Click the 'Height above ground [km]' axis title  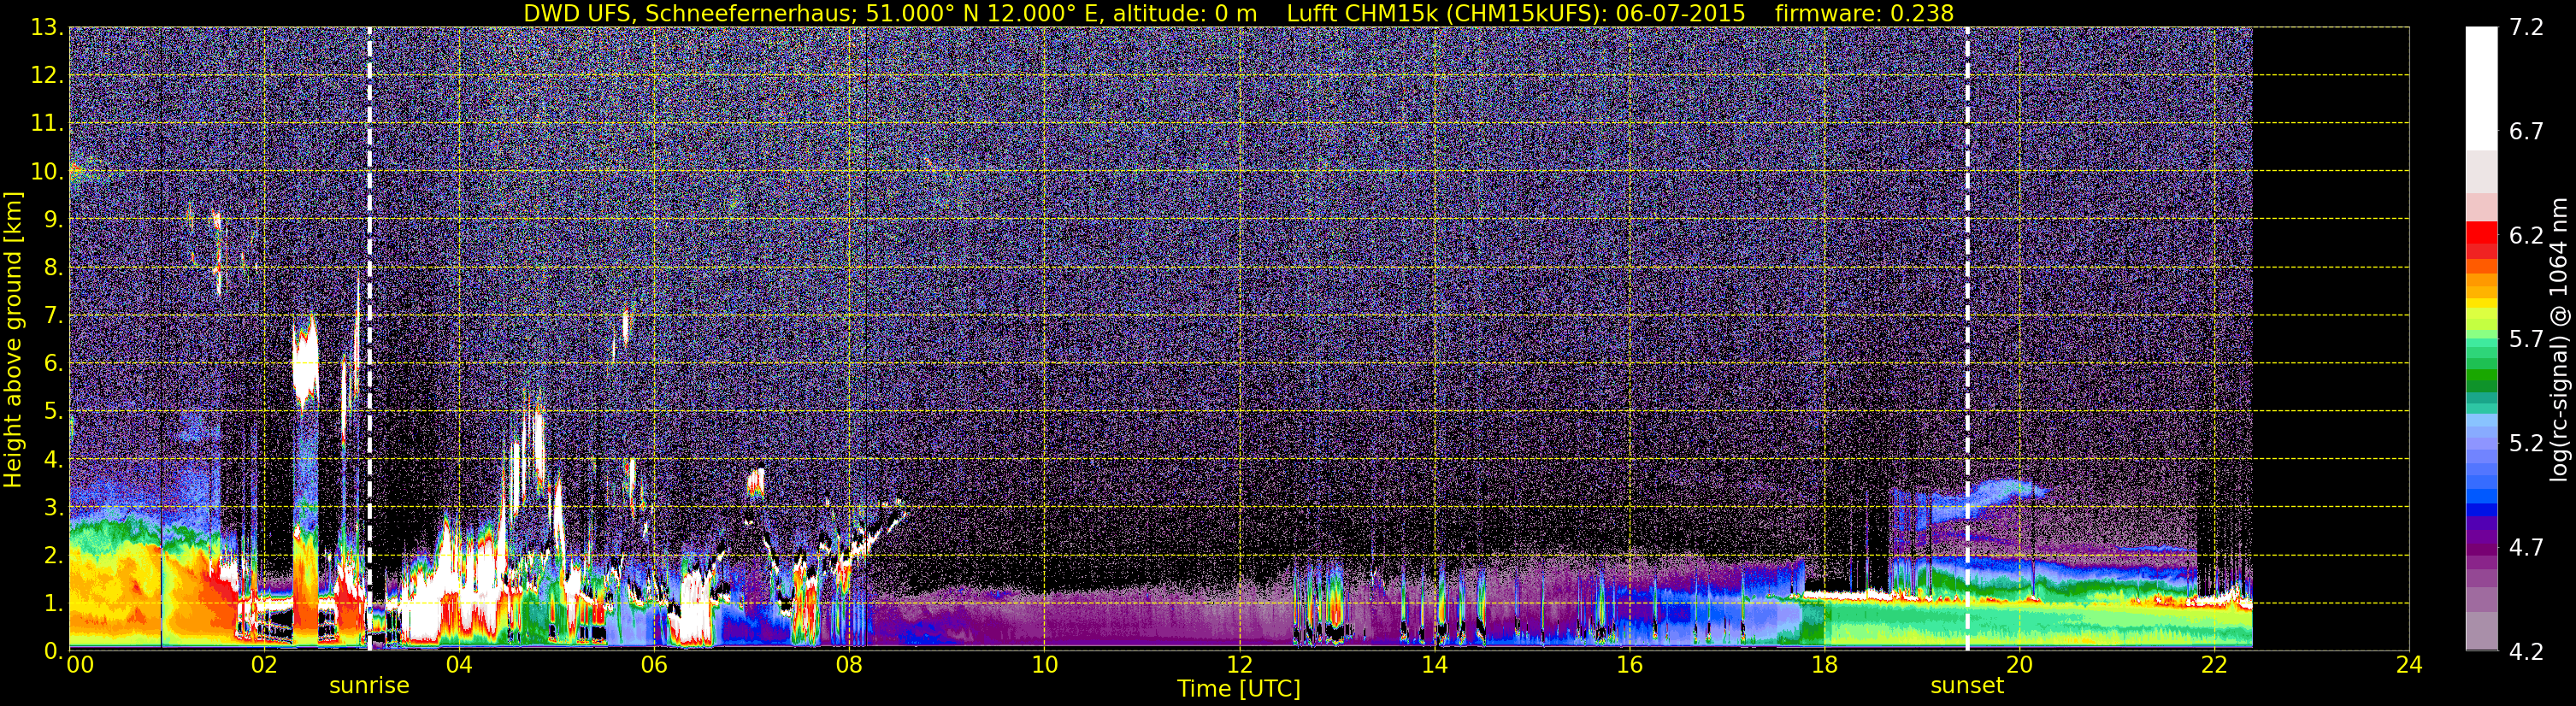tap(13, 340)
